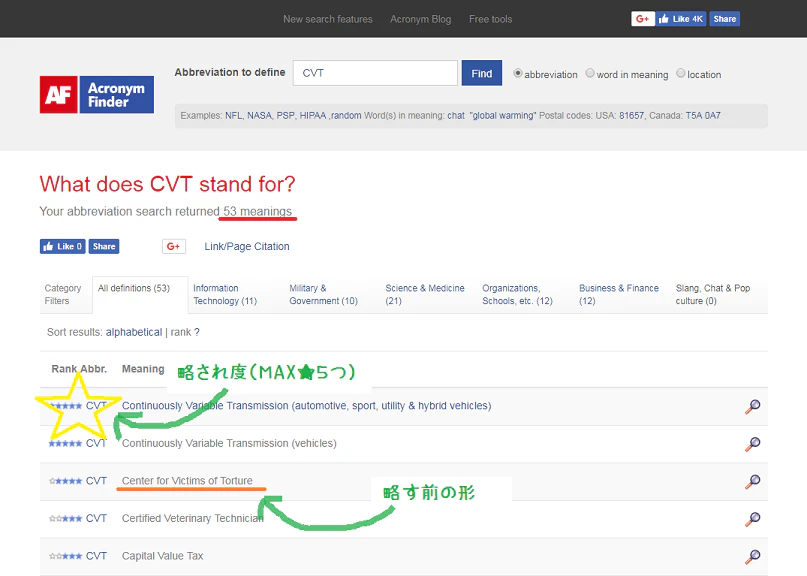The width and height of the screenshot is (807, 576).
Task: Open Link/Page Citation link
Action: (247, 247)
